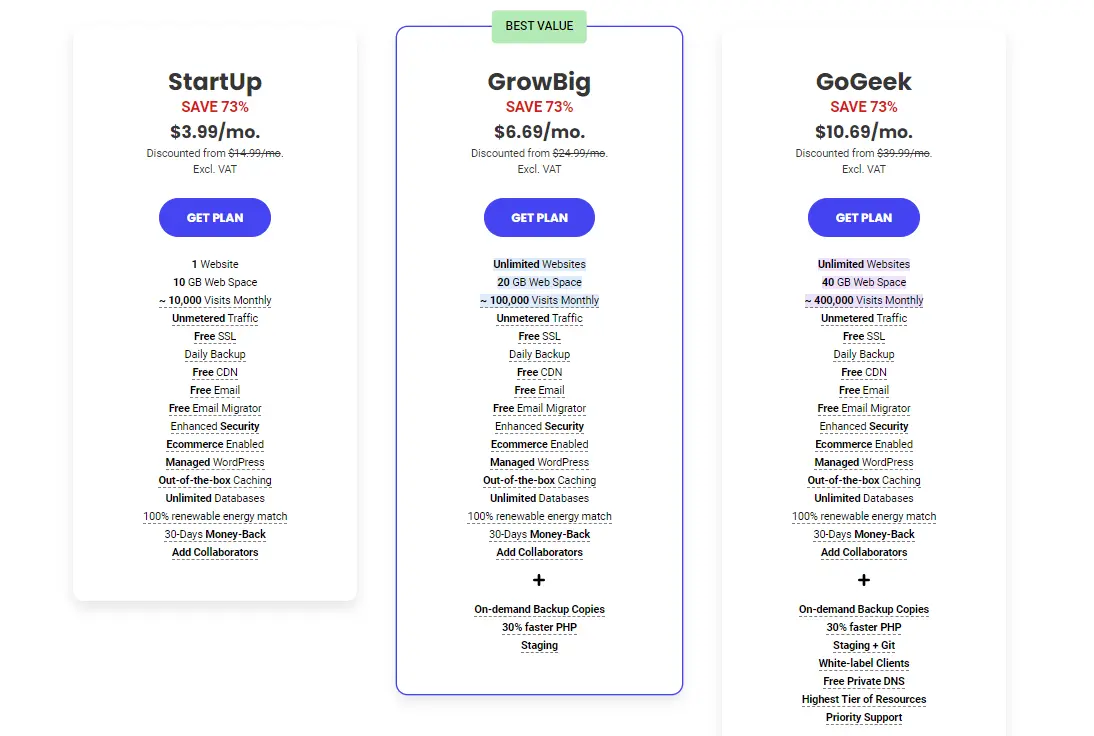The height and width of the screenshot is (736, 1094).
Task: Click the BEST VALUE badge above GrowBig
Action: pos(539,27)
